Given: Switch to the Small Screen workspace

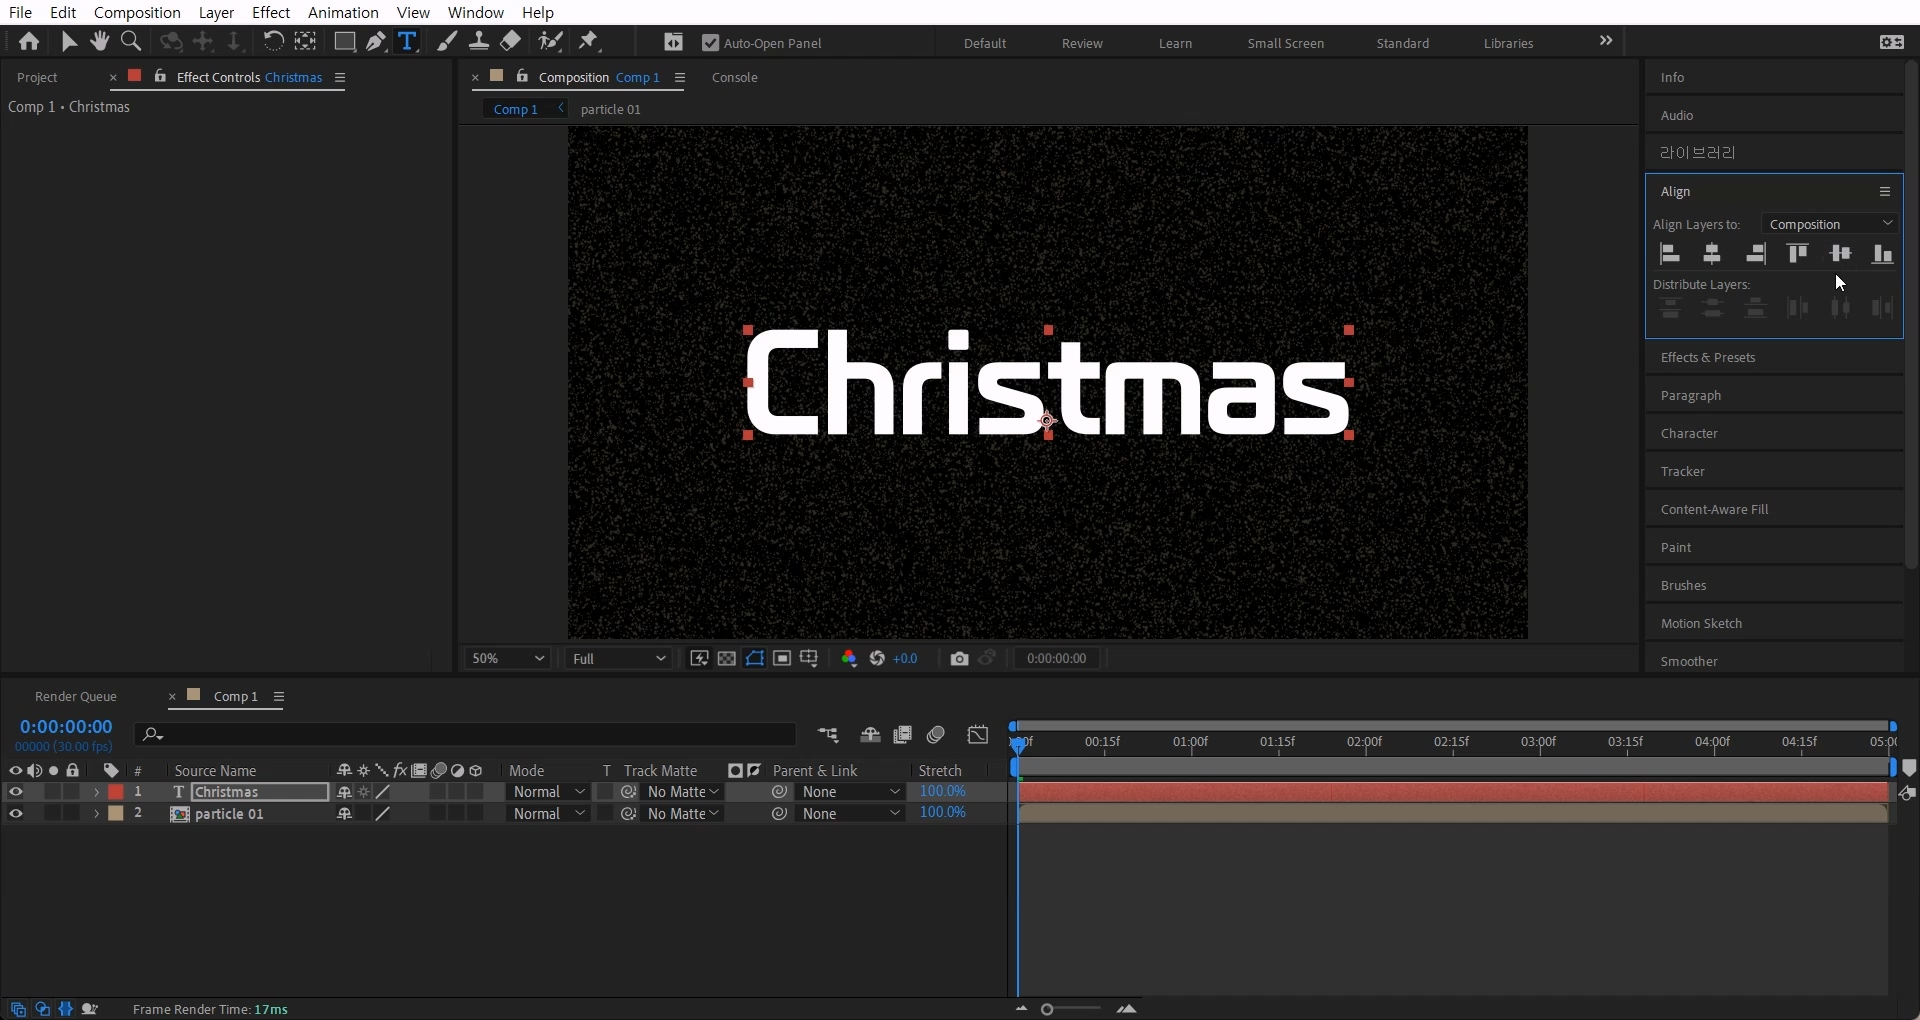Looking at the screenshot, I should pyautogui.click(x=1286, y=43).
